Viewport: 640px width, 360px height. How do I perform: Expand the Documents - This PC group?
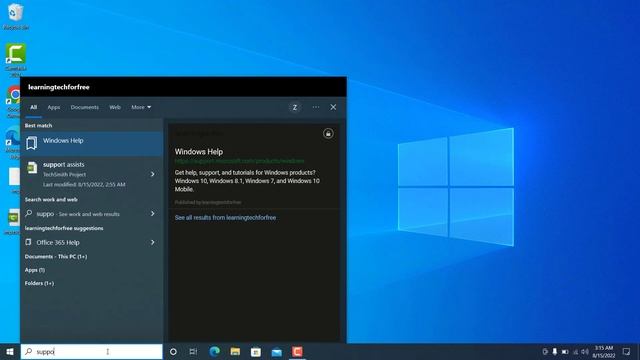pyautogui.click(x=56, y=257)
